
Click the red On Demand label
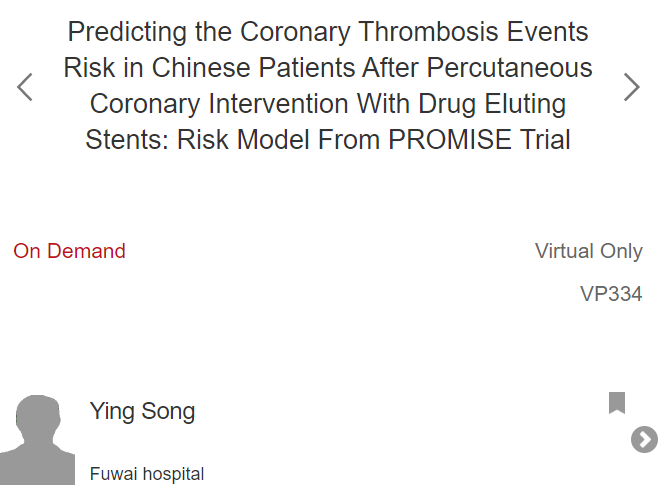tap(69, 251)
